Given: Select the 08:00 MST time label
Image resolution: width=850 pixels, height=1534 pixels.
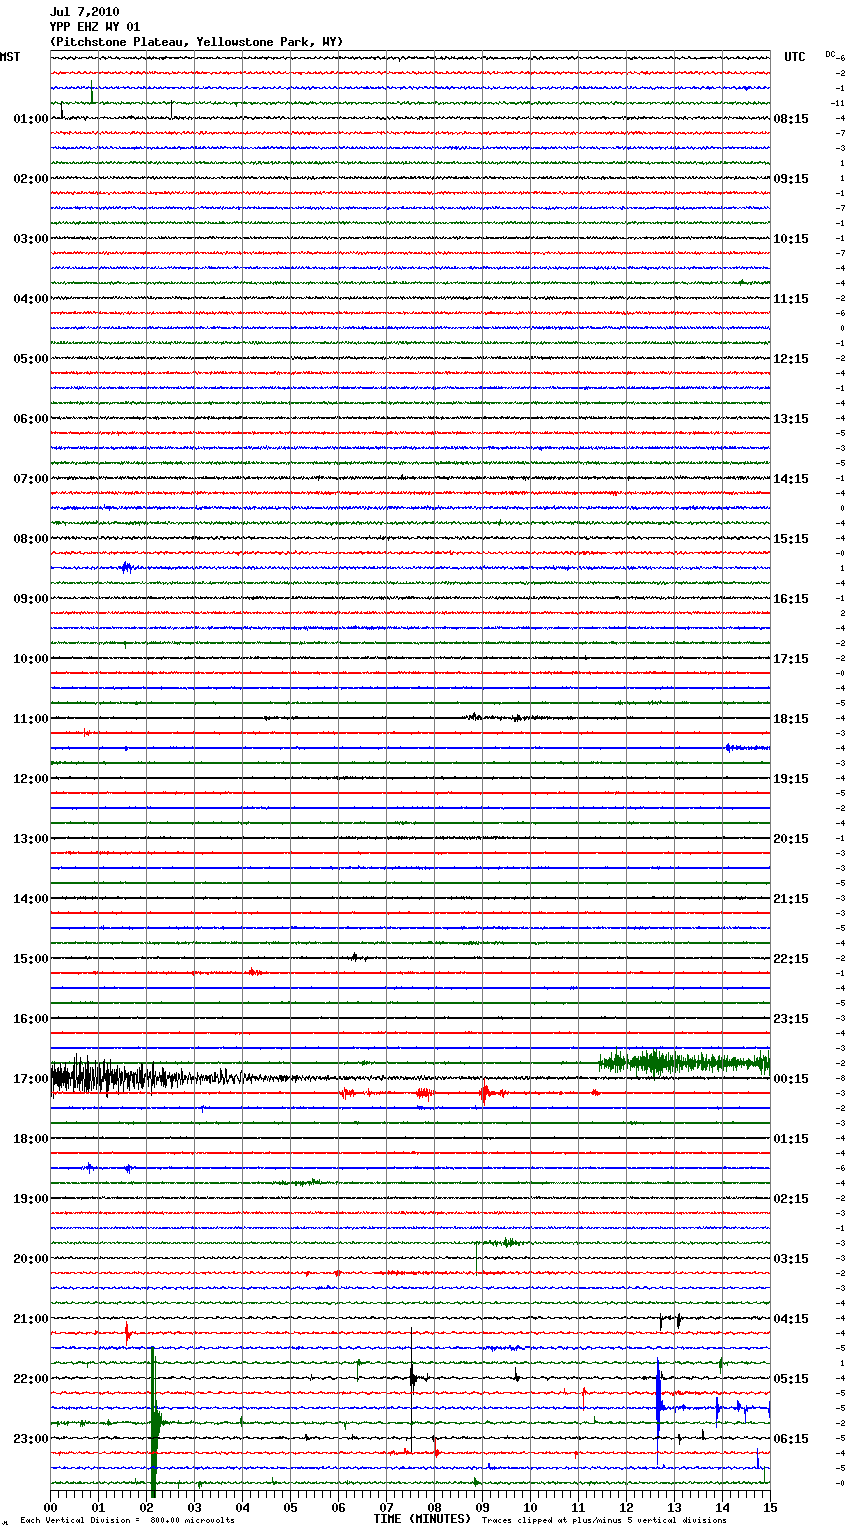Looking at the screenshot, I should coord(31,539).
